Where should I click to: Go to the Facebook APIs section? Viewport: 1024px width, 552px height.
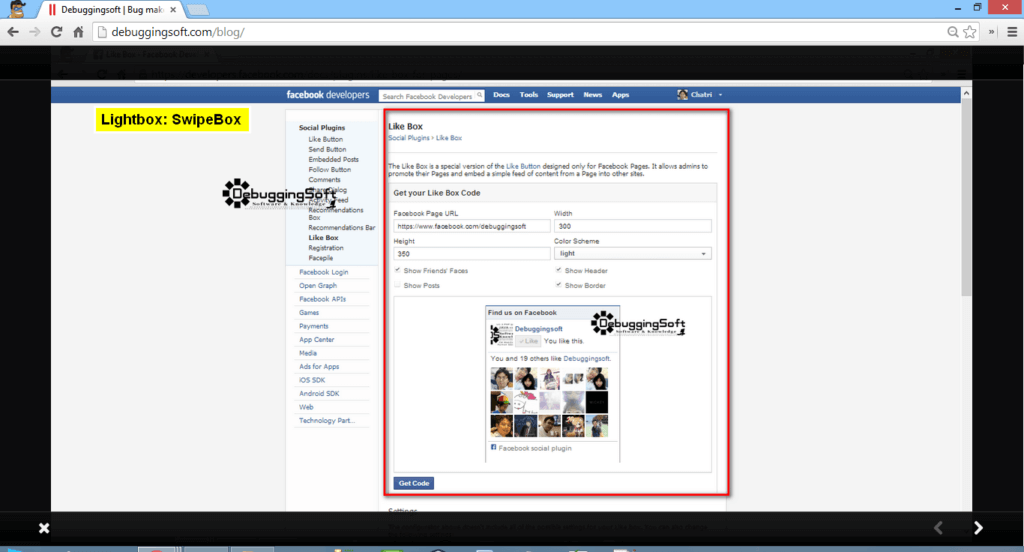323,299
